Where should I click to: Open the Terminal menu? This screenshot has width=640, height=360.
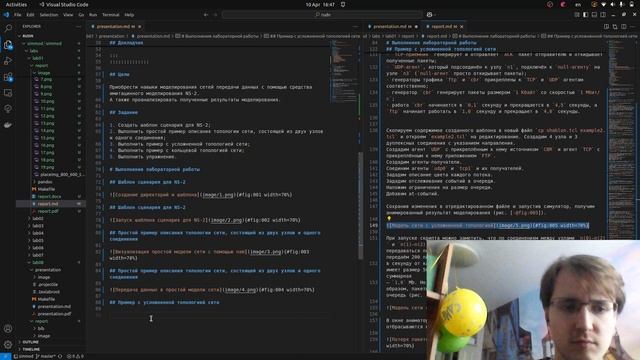point(111,15)
